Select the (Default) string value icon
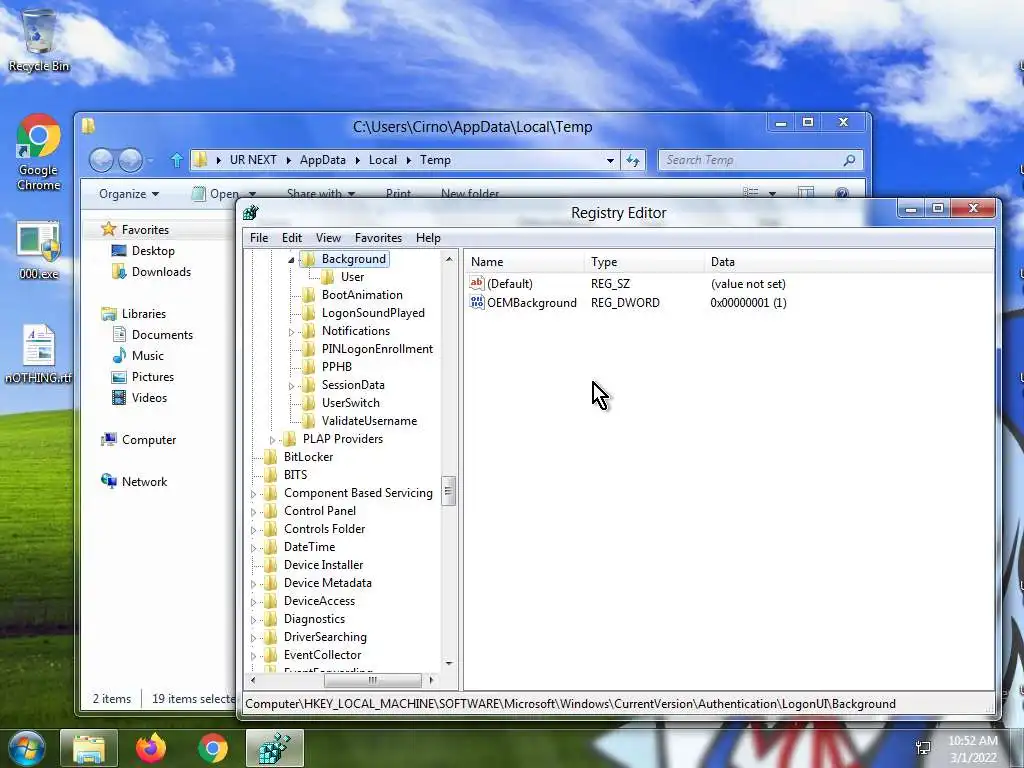 coord(477,283)
